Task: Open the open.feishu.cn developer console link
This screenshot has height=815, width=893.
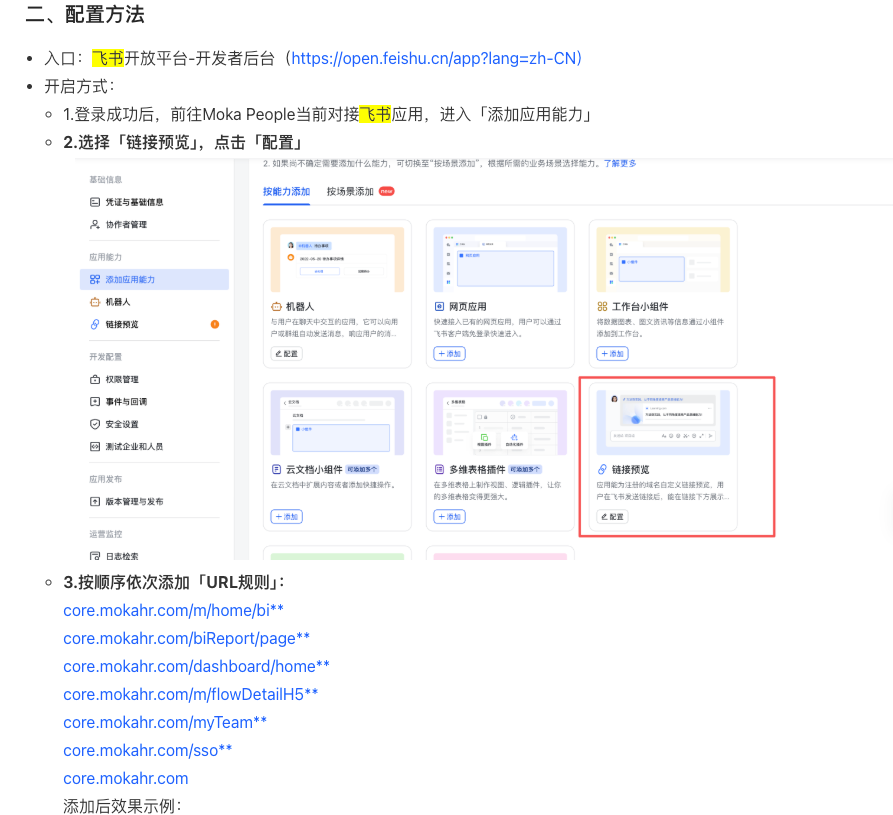Action: pyautogui.click(x=436, y=59)
